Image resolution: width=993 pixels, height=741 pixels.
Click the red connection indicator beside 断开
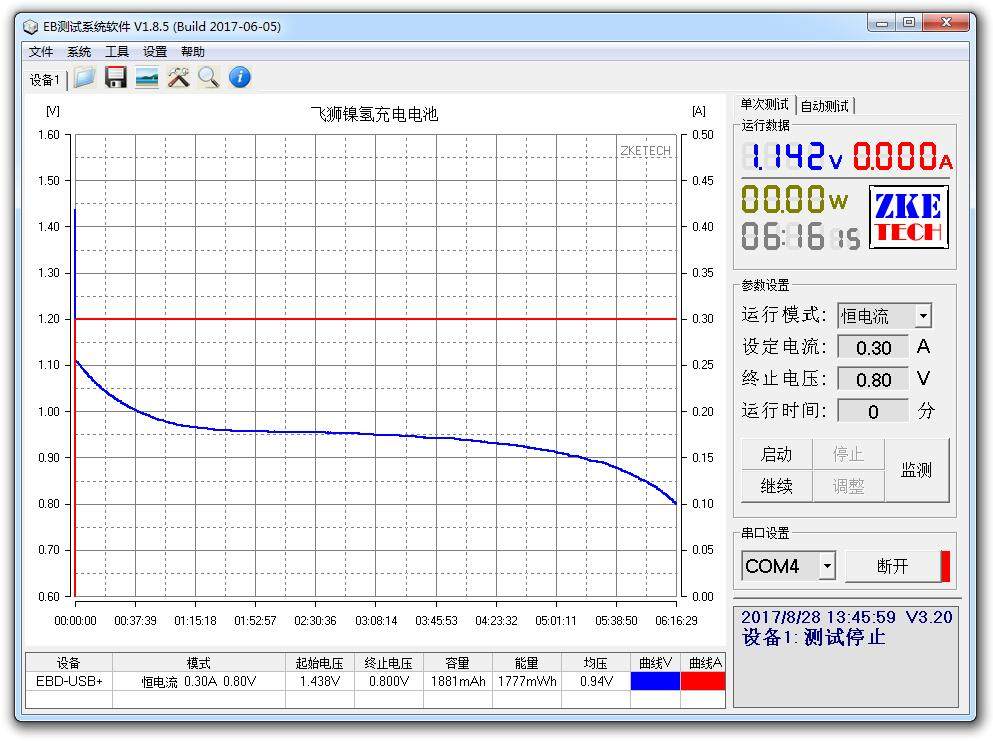tap(945, 566)
